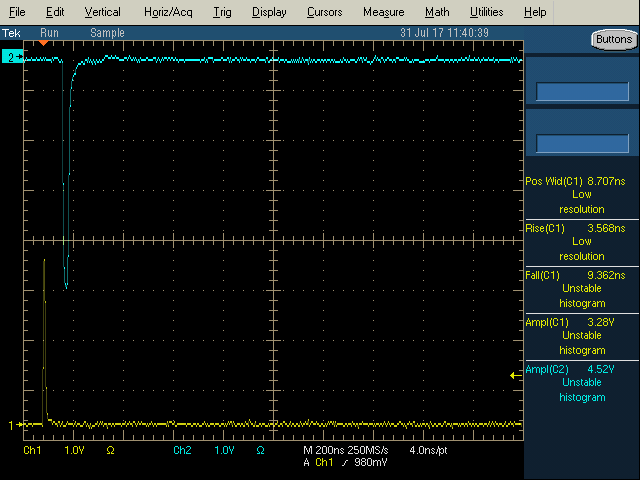
Task: Click the Ch2 coupling ohm symbol
Action: [260, 450]
